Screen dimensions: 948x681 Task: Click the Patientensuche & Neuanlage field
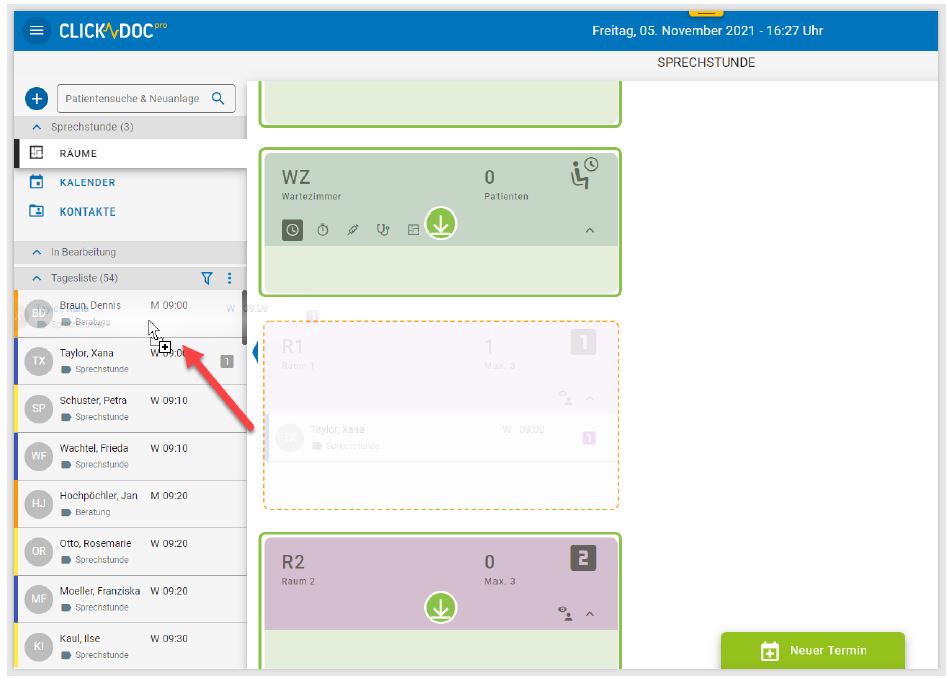point(132,99)
